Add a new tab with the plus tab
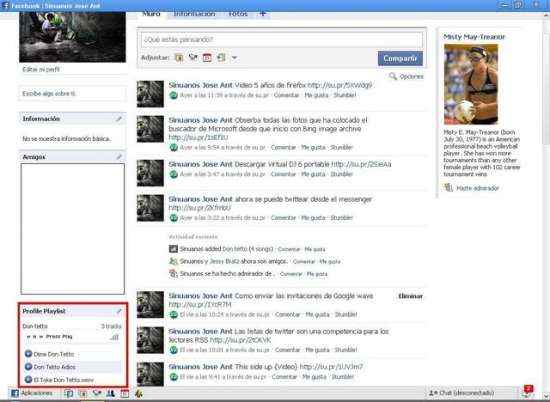 pyautogui.click(x=263, y=14)
